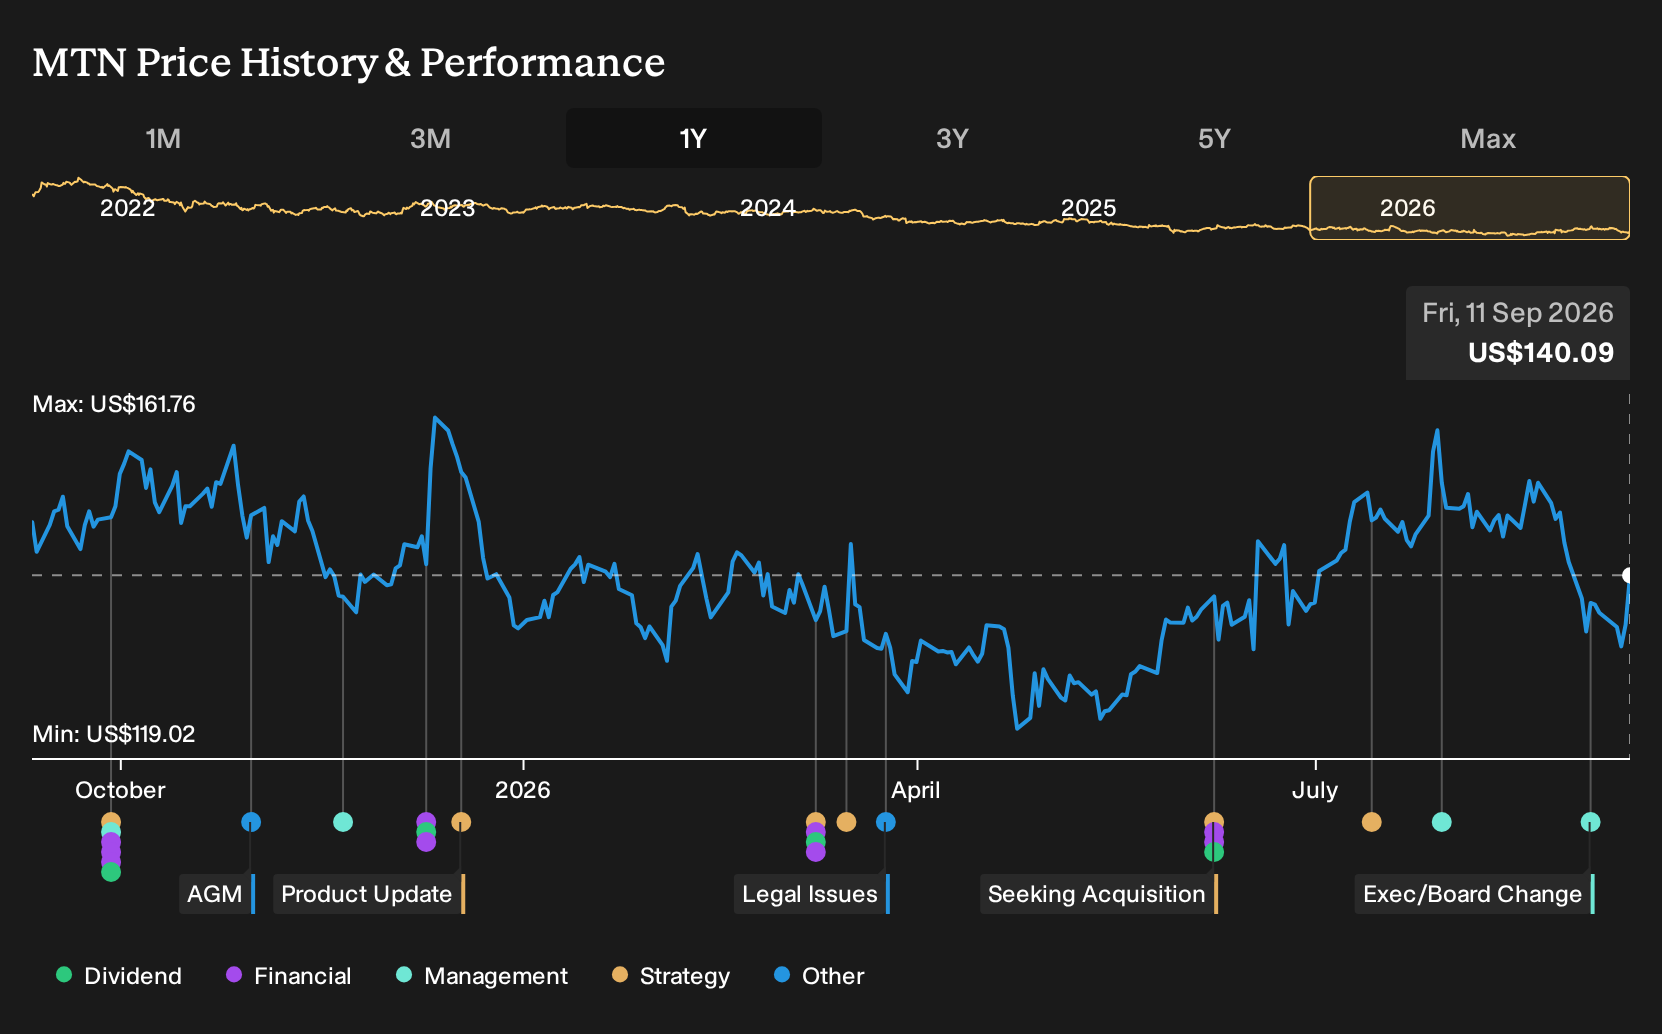Click the Max: US$161.76 label

114,404
